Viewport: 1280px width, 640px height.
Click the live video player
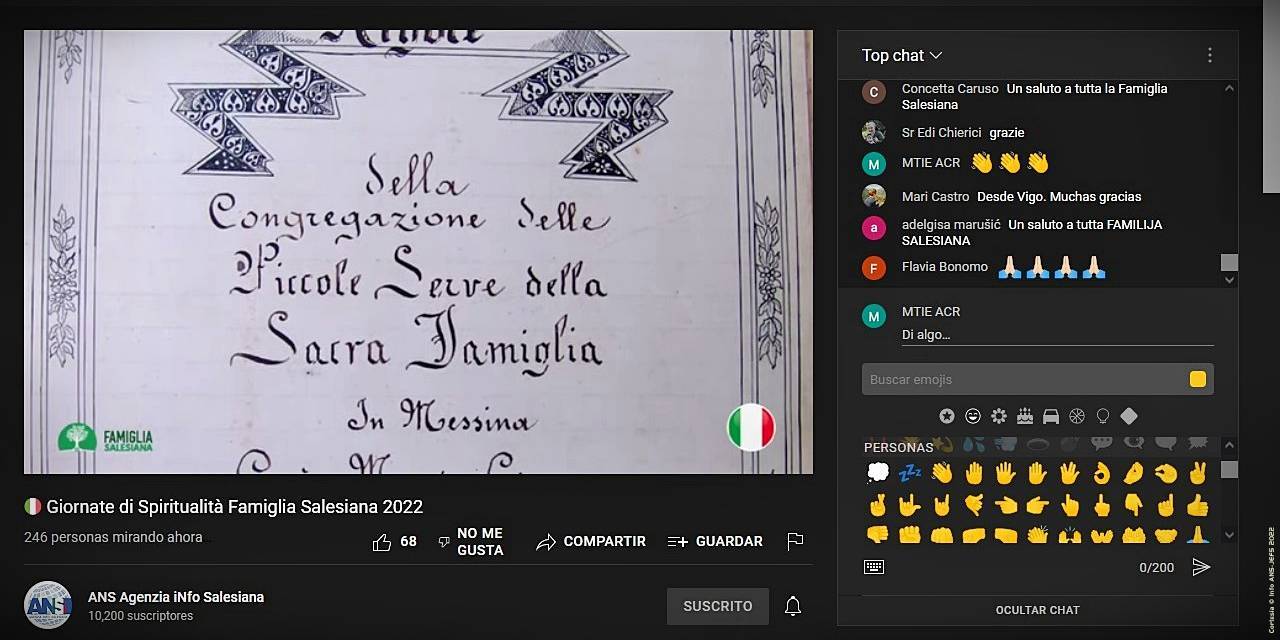(418, 251)
